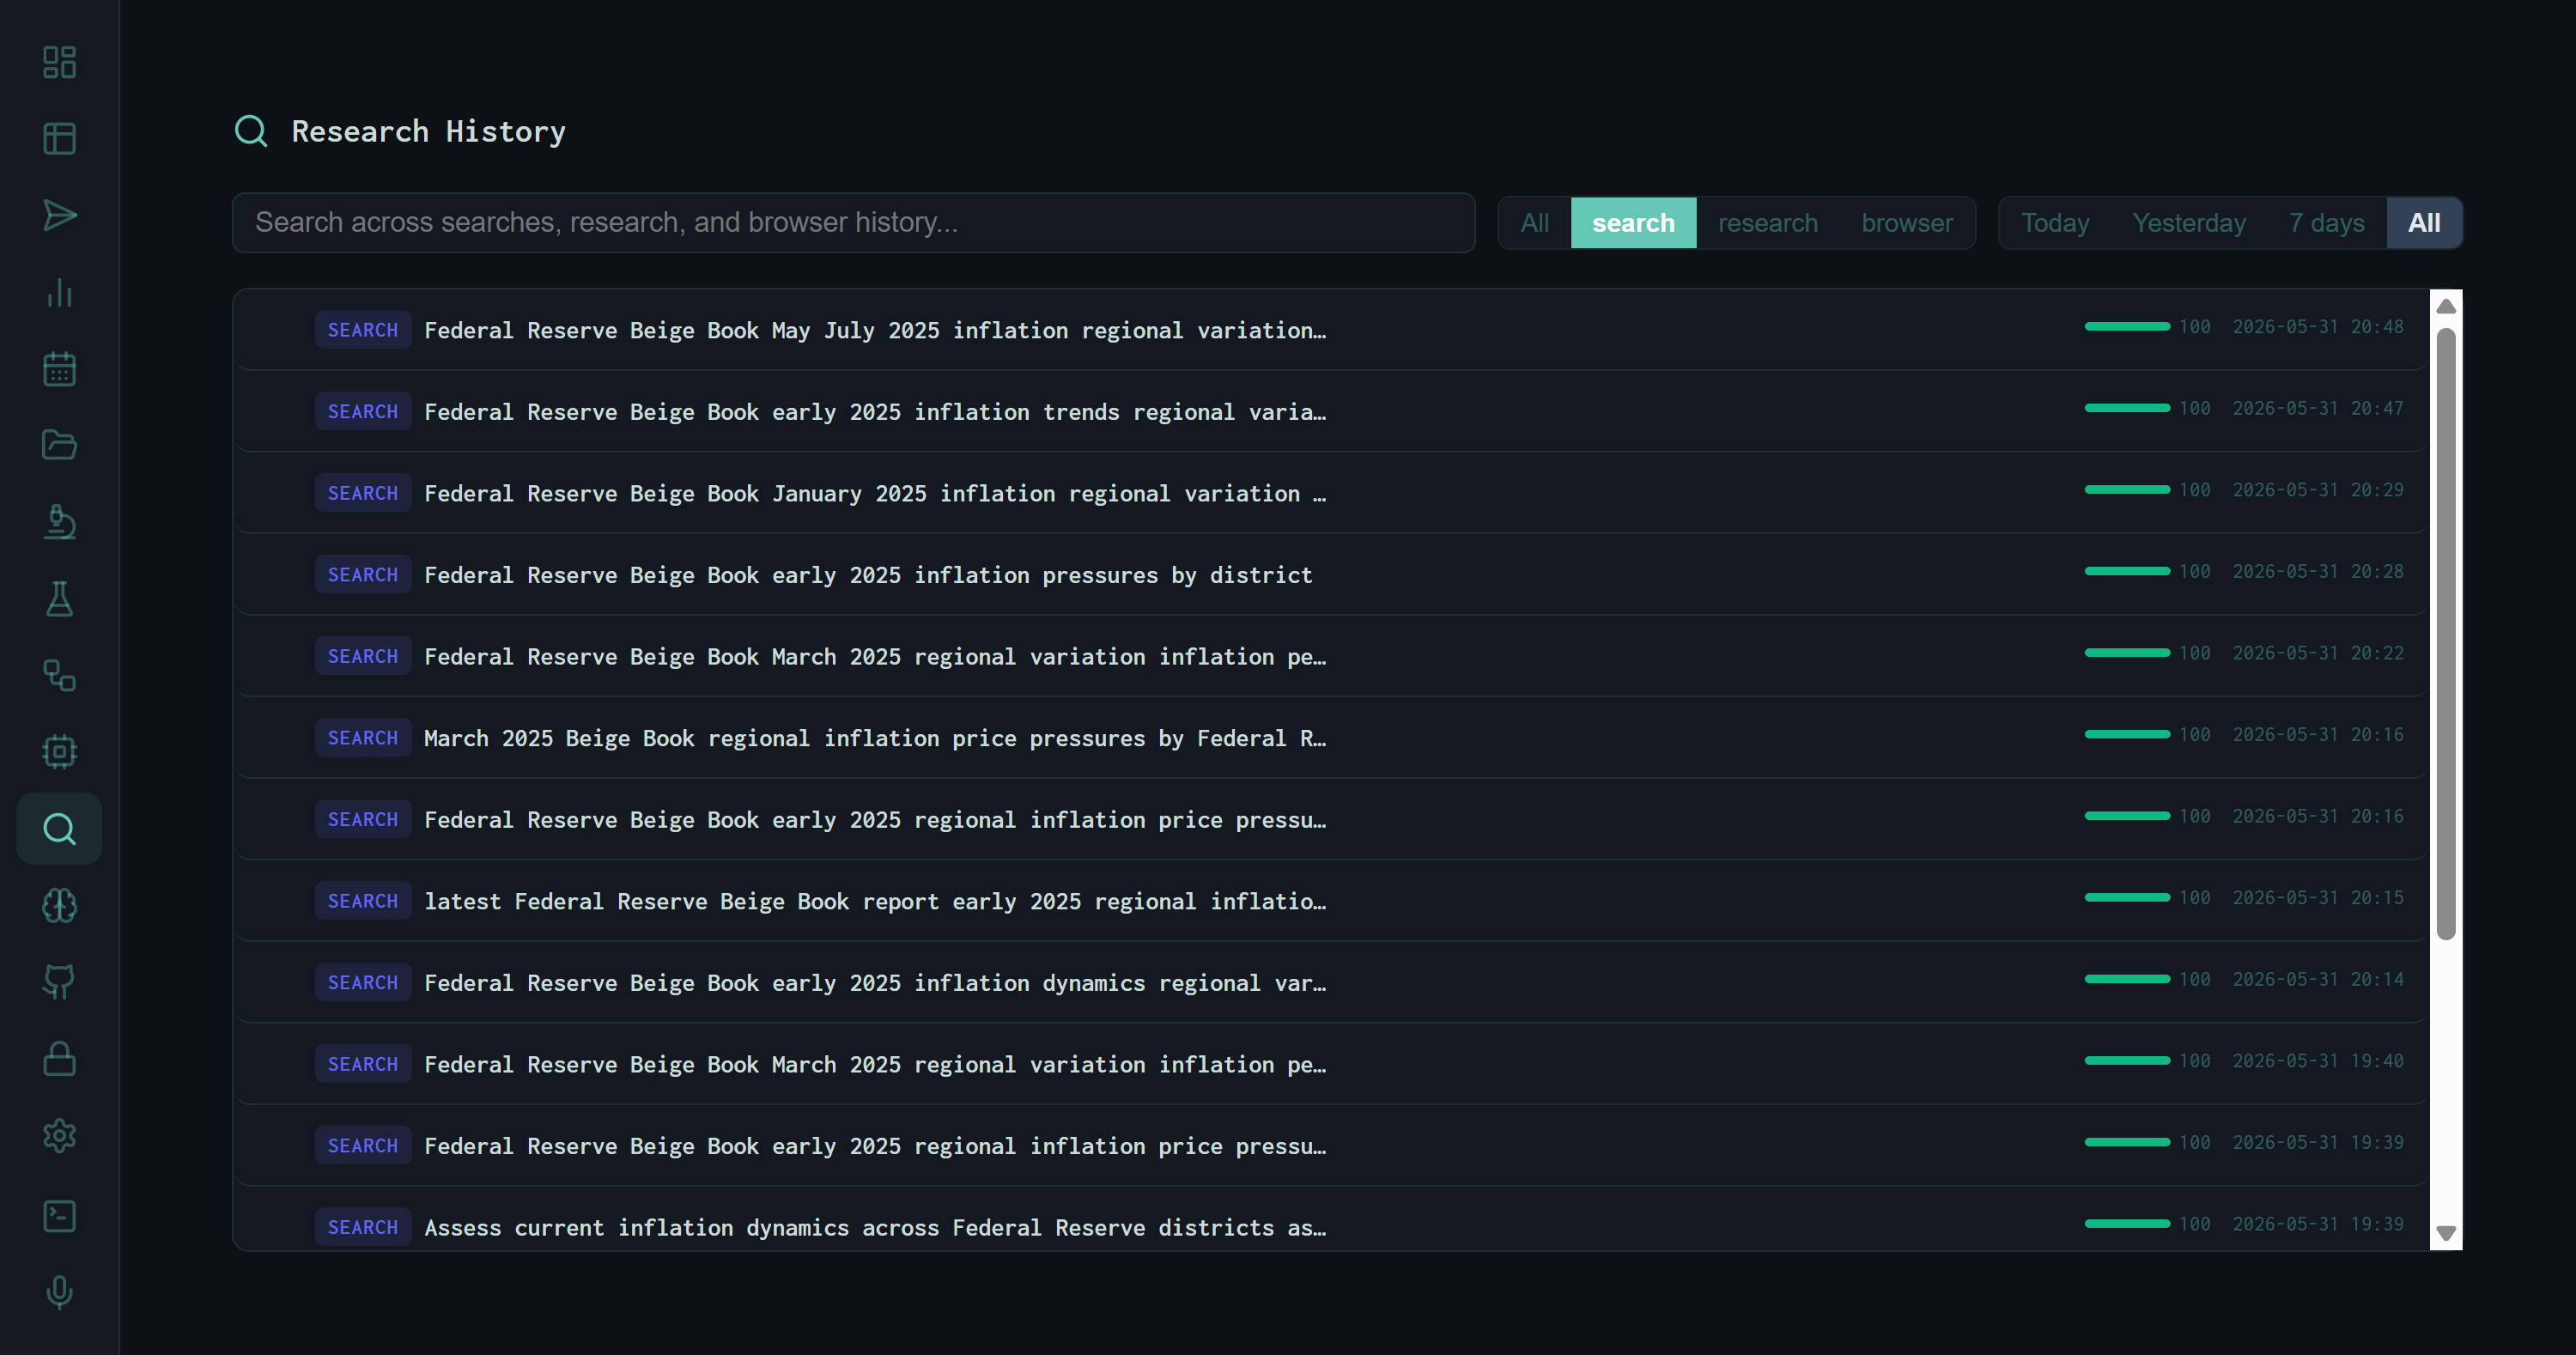
Task: Click timestamp 2026-05-31 20:14
Action: 2318,978
